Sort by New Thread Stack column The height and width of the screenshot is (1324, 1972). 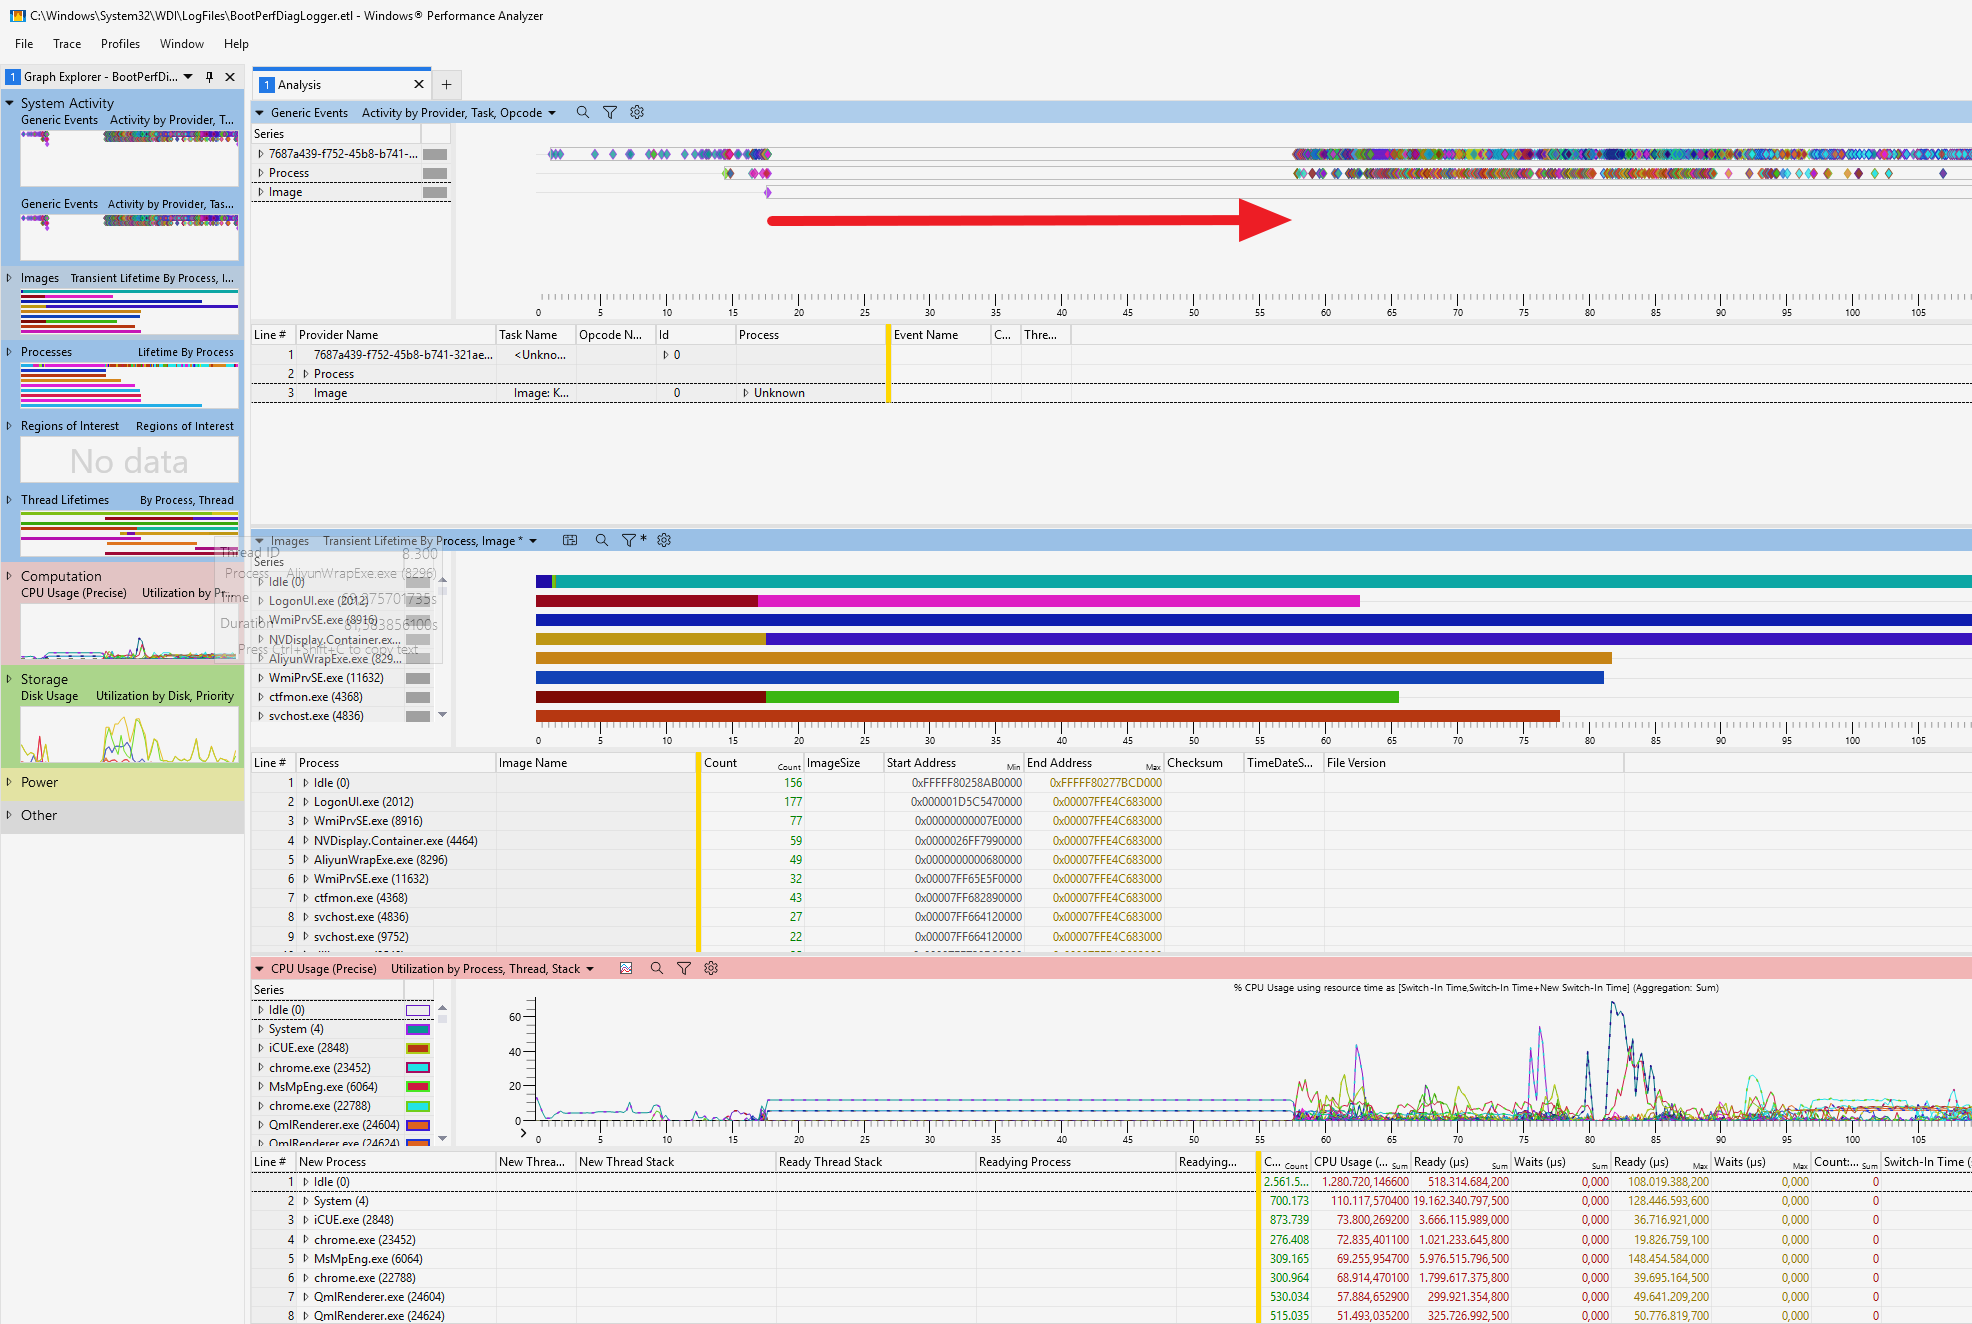tap(676, 1162)
